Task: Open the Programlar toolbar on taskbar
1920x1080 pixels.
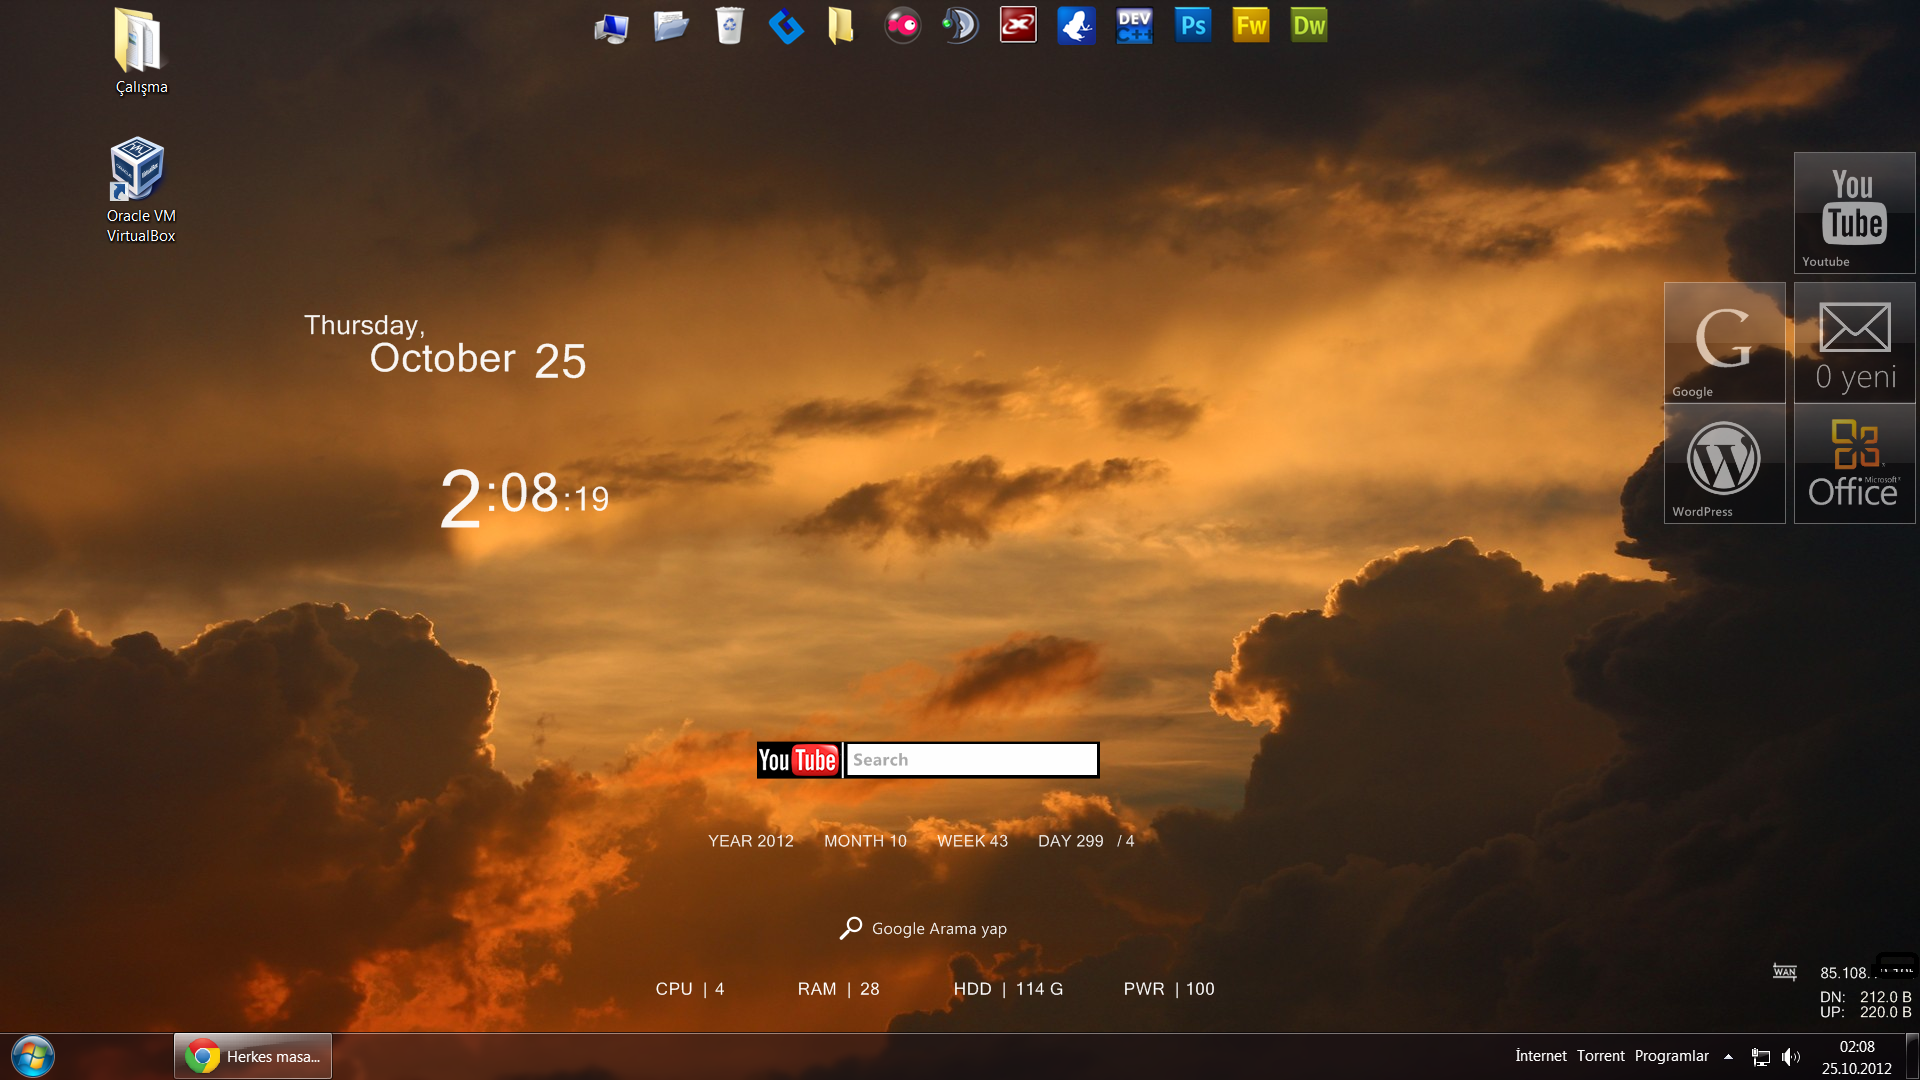Action: pos(1671,1056)
